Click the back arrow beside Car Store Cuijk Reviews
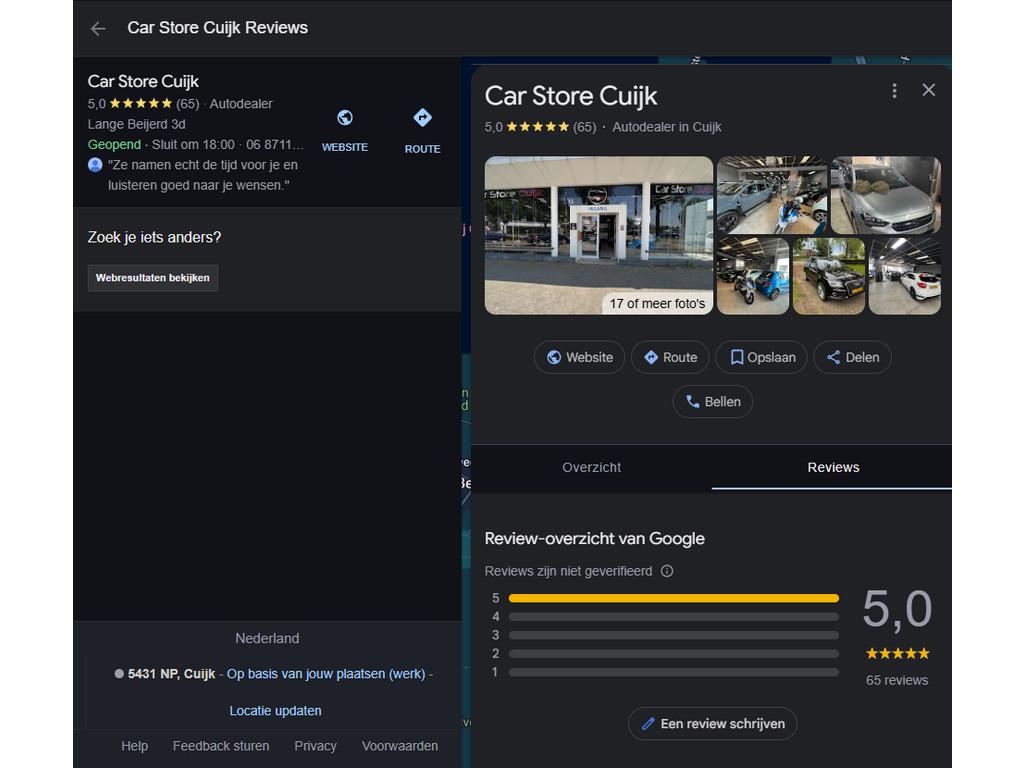 pyautogui.click(x=98, y=28)
